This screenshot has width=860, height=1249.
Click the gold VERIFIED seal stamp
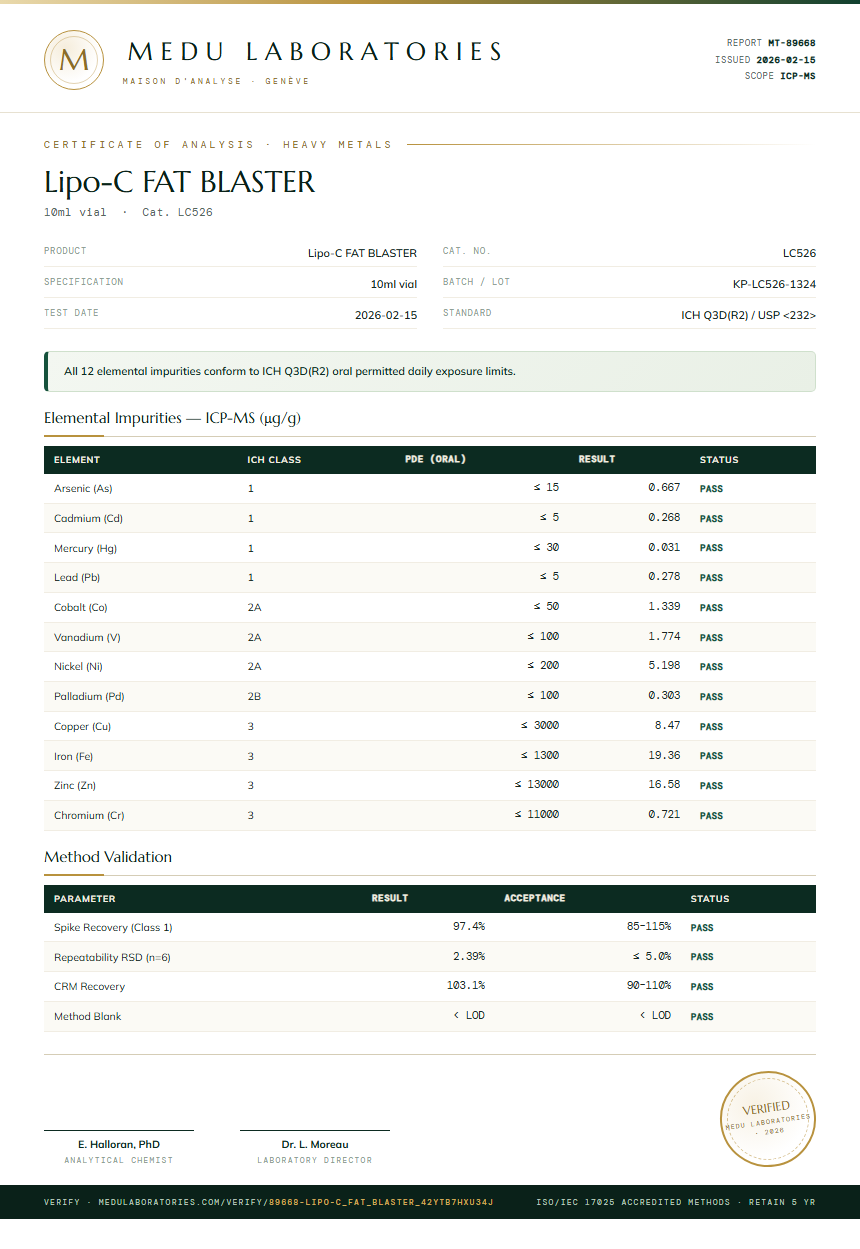pyautogui.click(x=768, y=1118)
